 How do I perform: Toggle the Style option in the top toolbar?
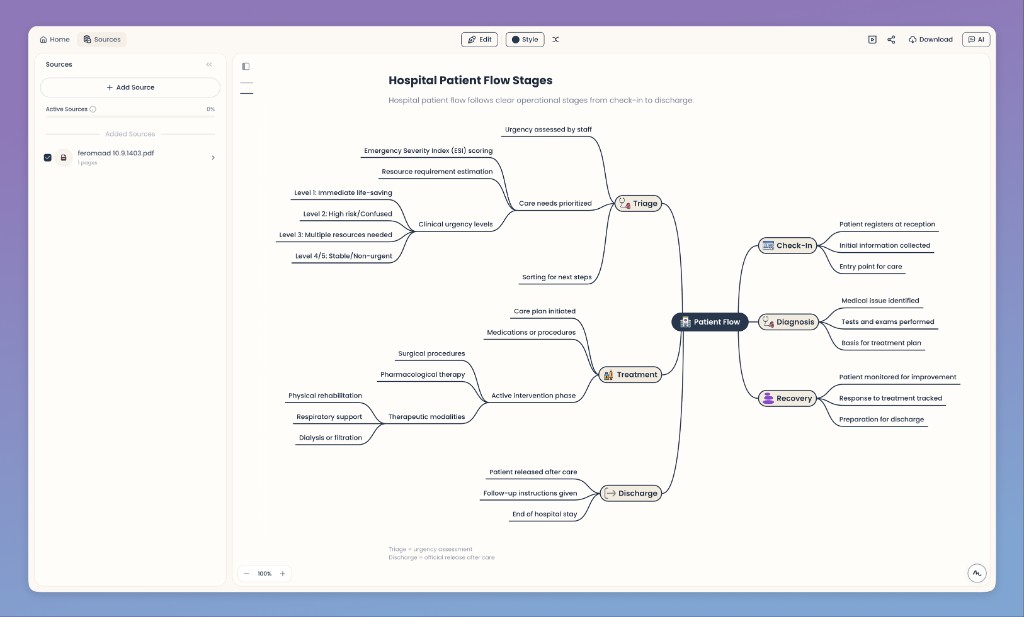[524, 39]
